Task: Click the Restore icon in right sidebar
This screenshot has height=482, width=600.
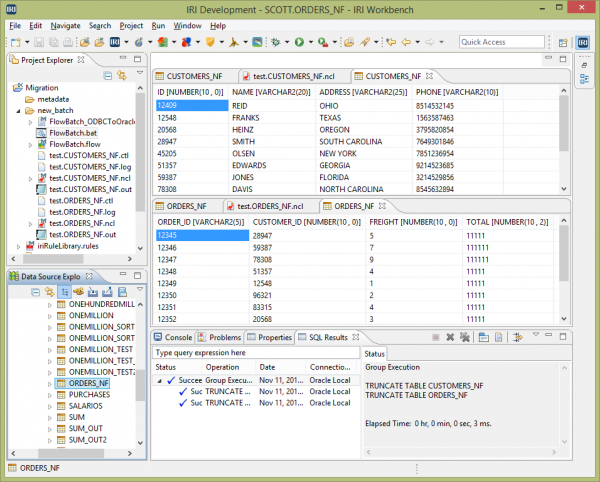Action: coord(584,65)
